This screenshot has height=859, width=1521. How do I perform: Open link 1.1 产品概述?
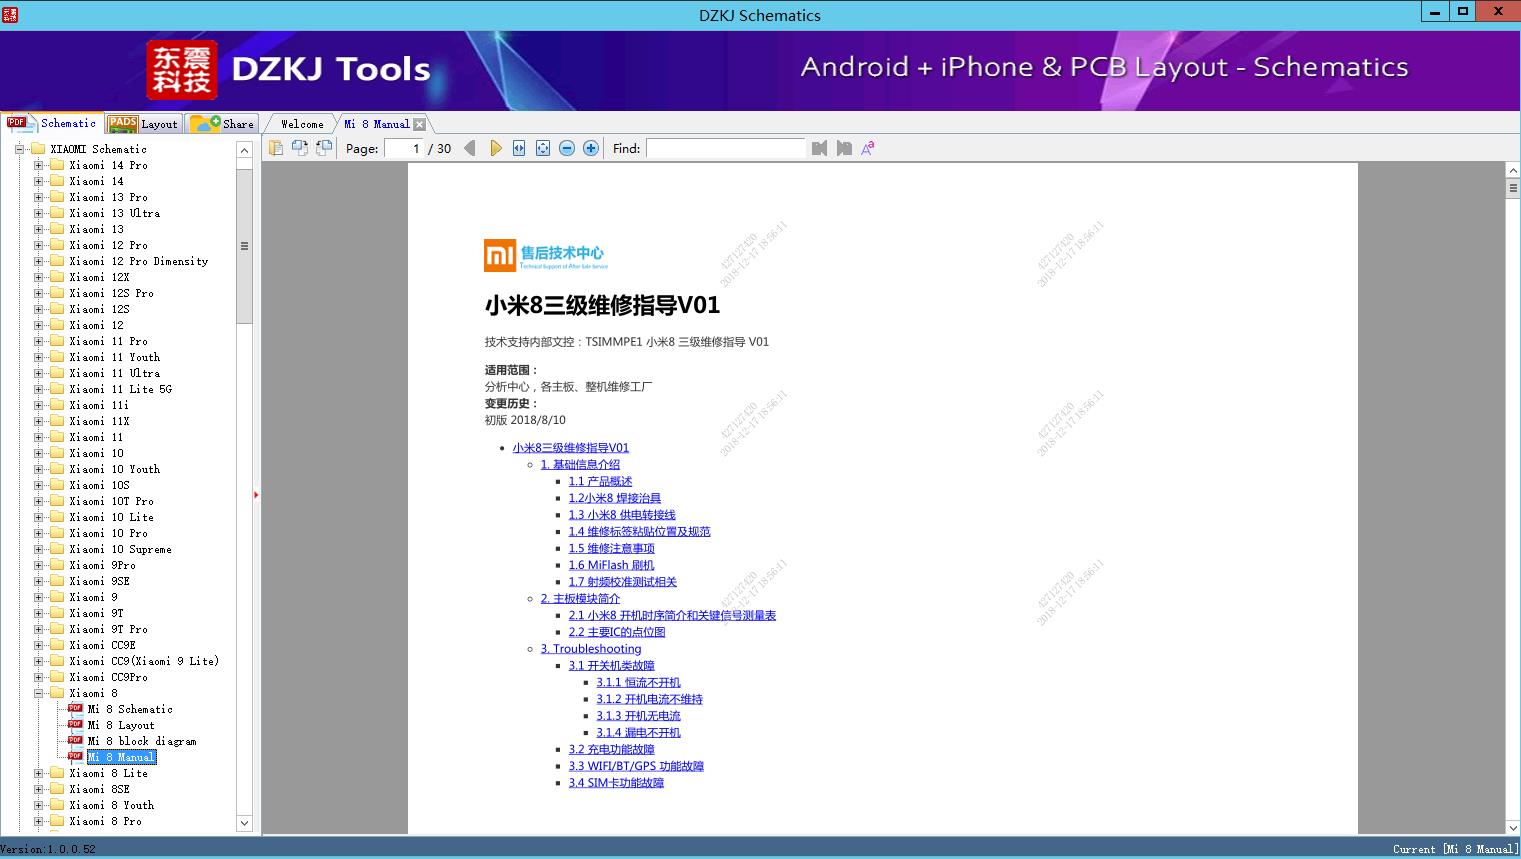(x=600, y=481)
